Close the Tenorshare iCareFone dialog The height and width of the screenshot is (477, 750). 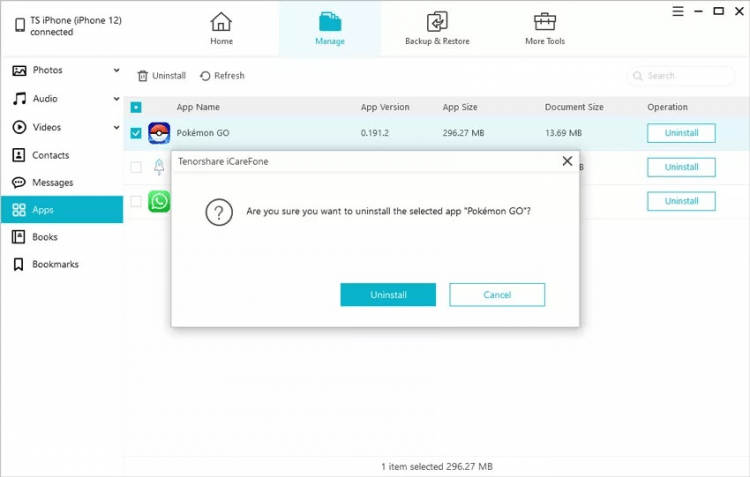coord(567,161)
